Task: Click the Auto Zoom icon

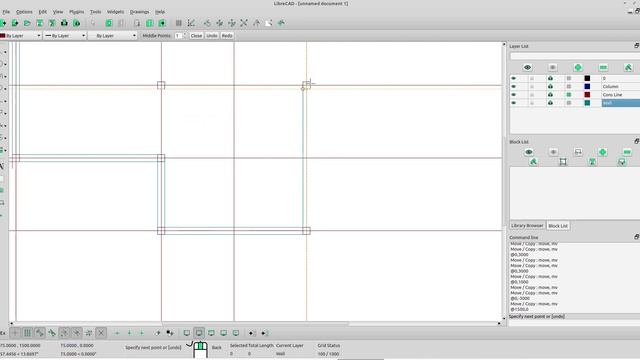Action: coord(244,23)
